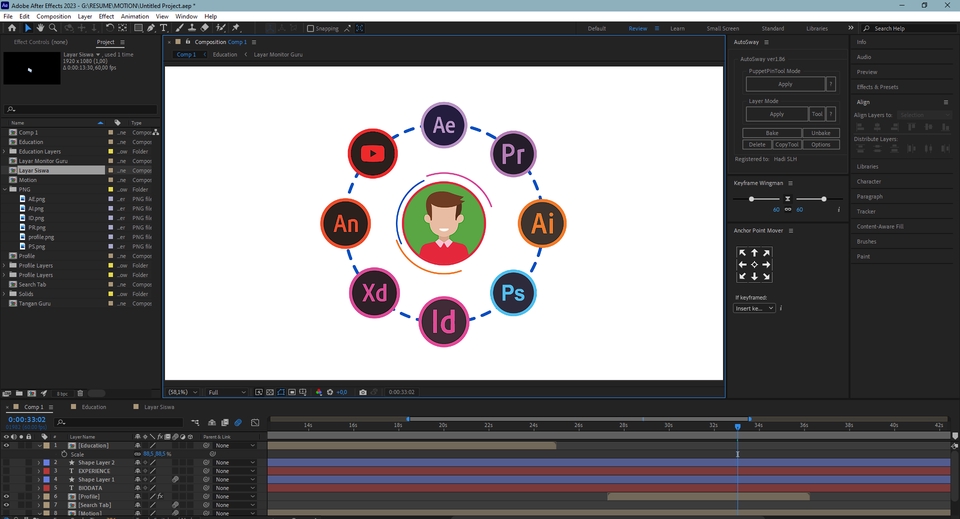Select the Learn workspace
Image resolution: width=960 pixels, height=519 pixels.
(677, 28)
